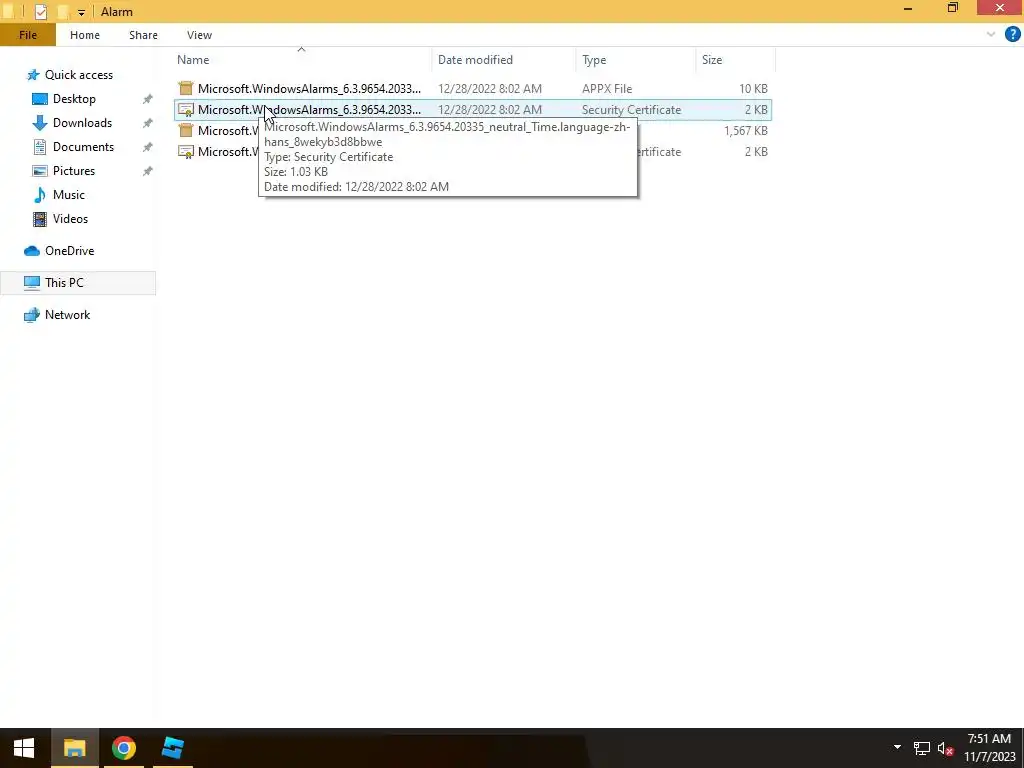Click File Explorer icon in the taskbar
This screenshot has width=1024, height=768.
tap(74, 748)
